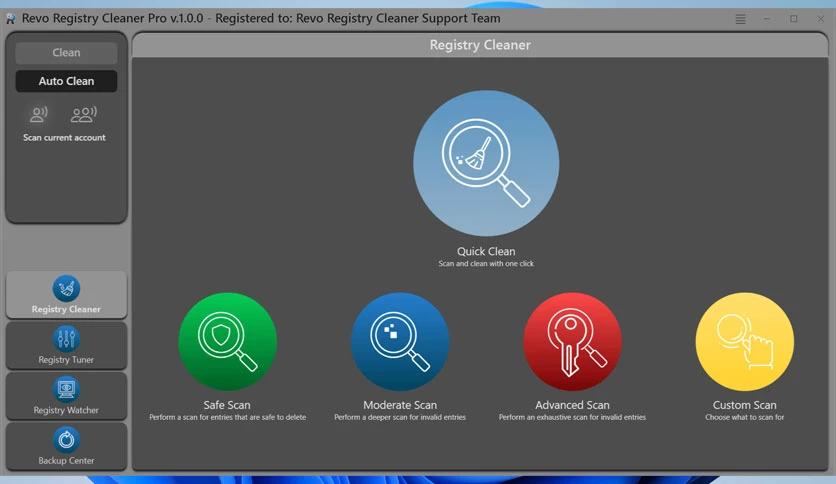Click 'Perform a scan for entries that are safe to delete'

pos(228,417)
